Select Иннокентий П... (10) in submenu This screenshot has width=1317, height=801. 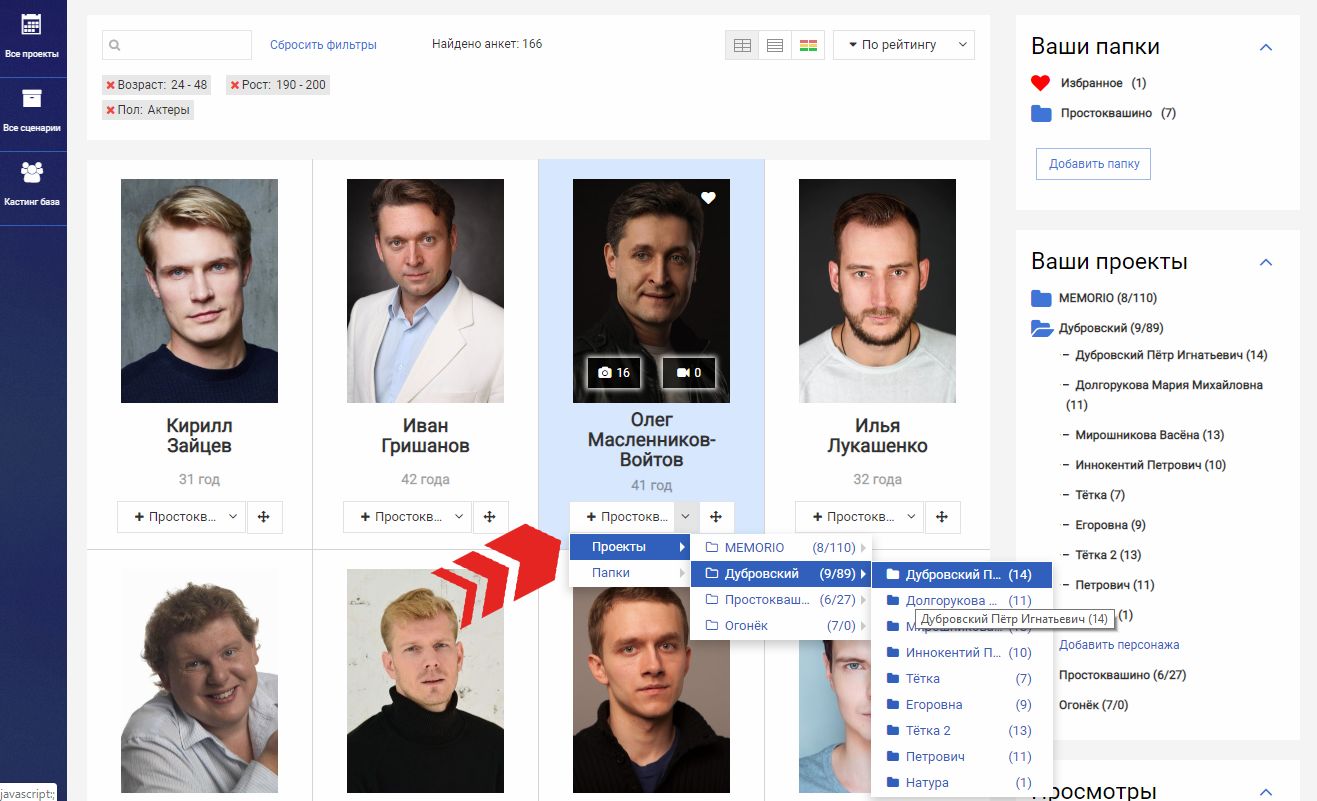962,653
